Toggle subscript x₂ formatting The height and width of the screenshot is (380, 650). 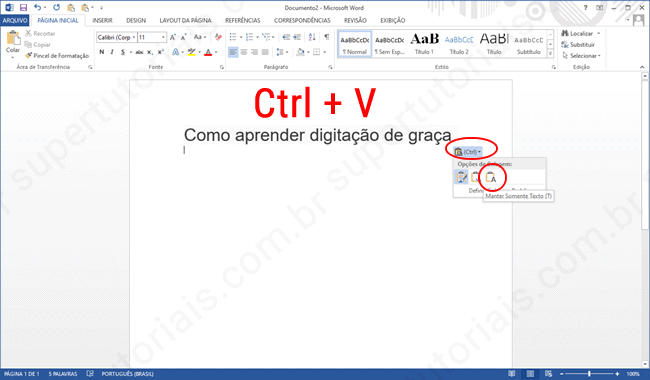[150, 52]
